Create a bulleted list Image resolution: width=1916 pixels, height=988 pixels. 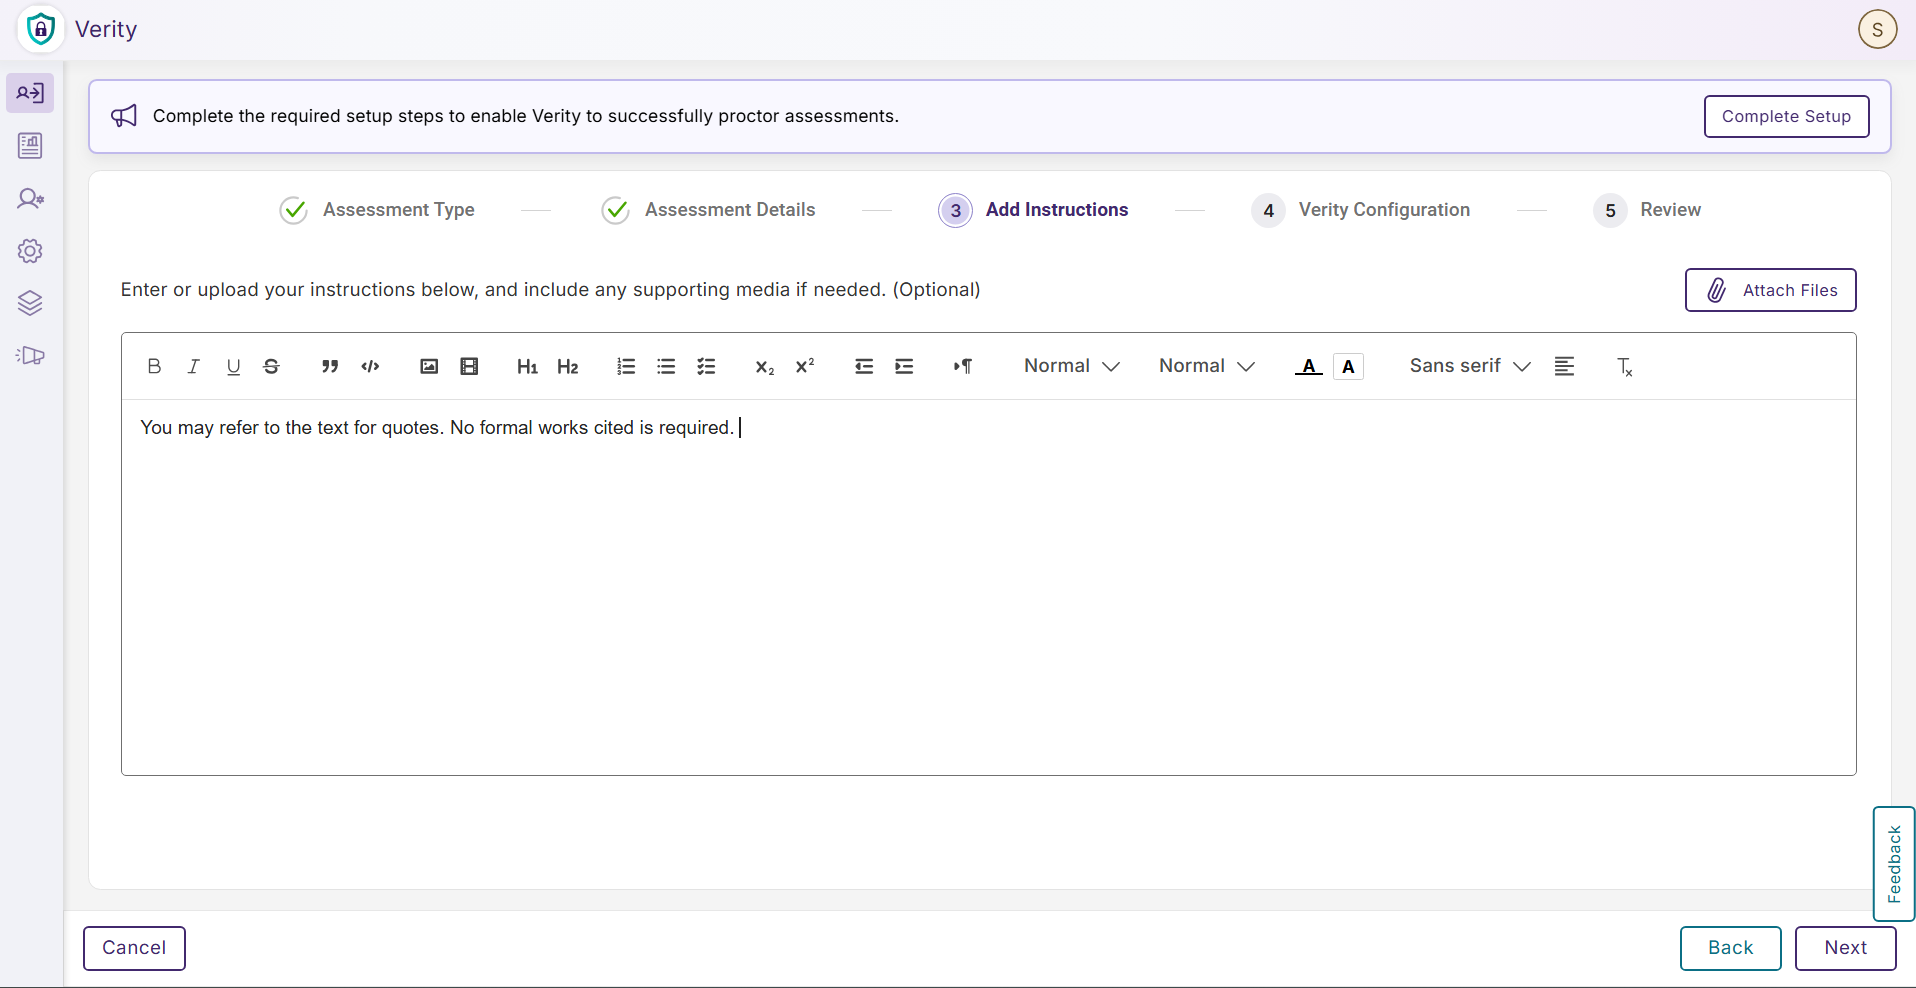pos(666,366)
